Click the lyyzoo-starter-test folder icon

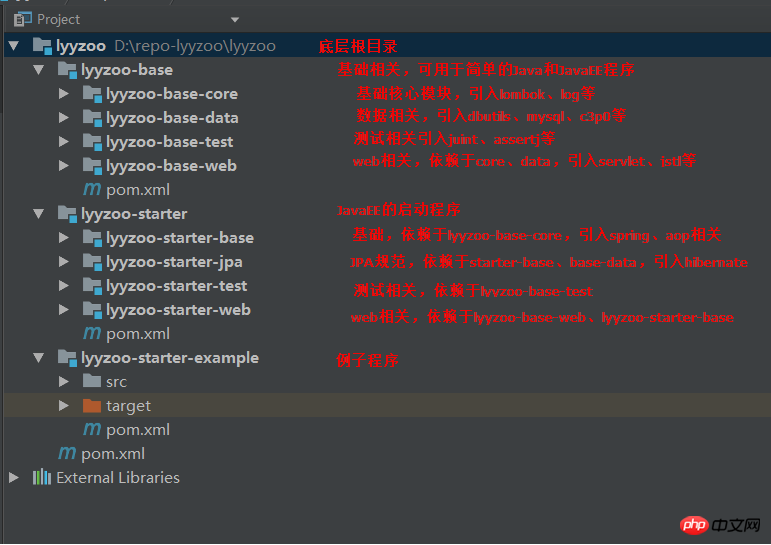[92, 286]
